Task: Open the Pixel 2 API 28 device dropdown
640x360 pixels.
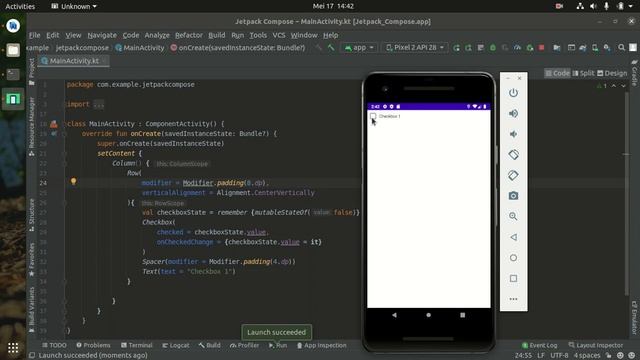Action: click(415, 48)
